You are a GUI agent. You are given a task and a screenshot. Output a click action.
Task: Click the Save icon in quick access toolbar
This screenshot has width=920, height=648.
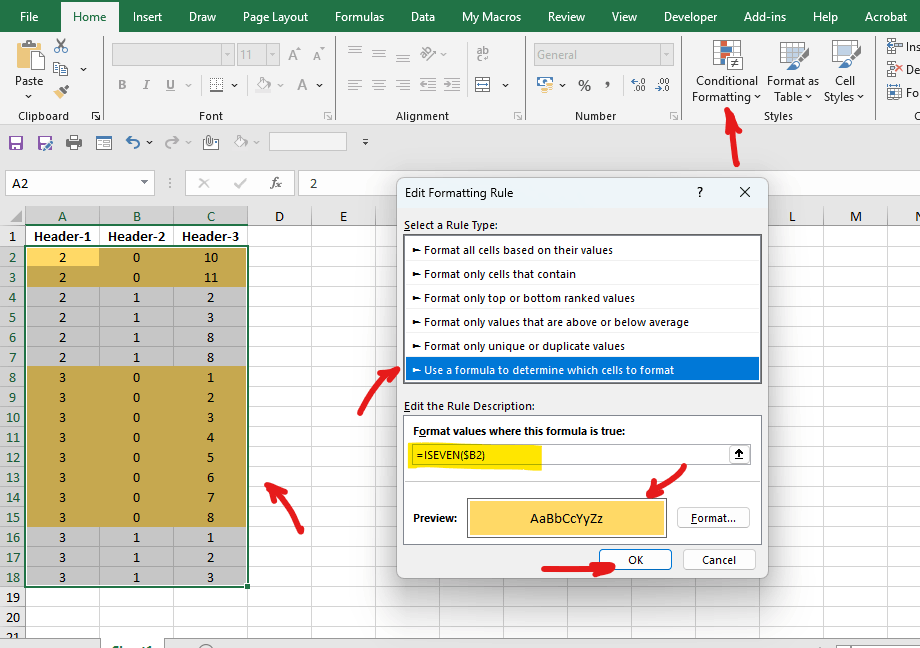[x=15, y=143]
